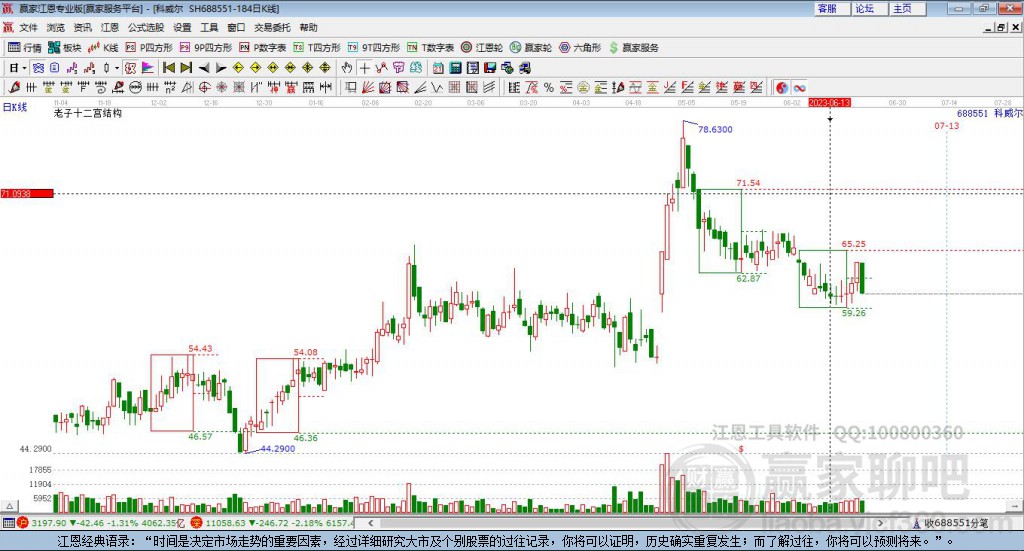Click the chart scrollbar right arrow
The width and height of the screenshot is (1024, 551).
[880, 523]
